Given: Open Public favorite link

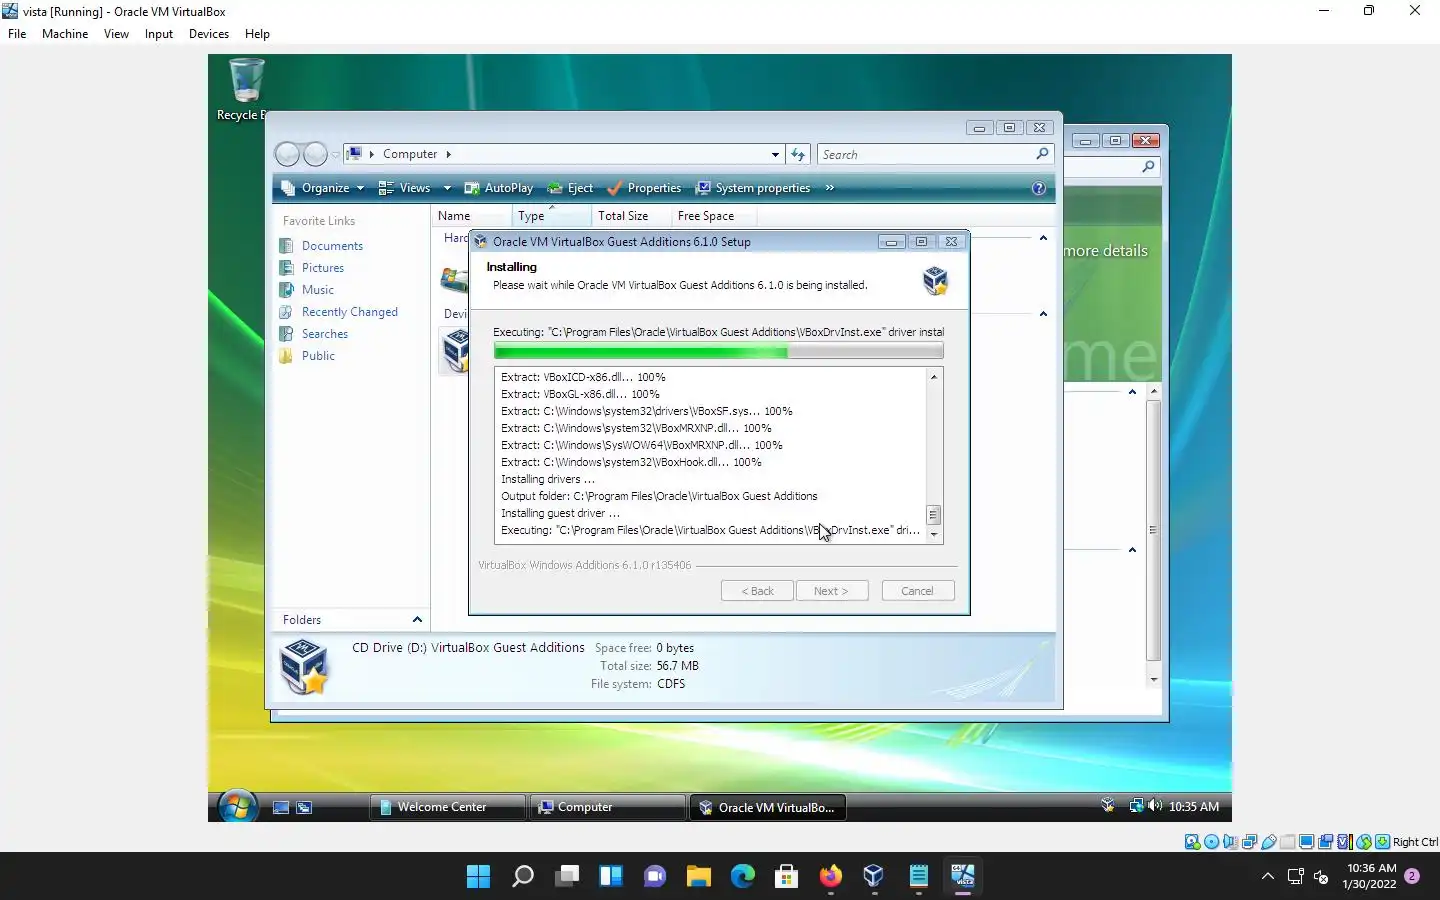Looking at the screenshot, I should pyautogui.click(x=318, y=356).
